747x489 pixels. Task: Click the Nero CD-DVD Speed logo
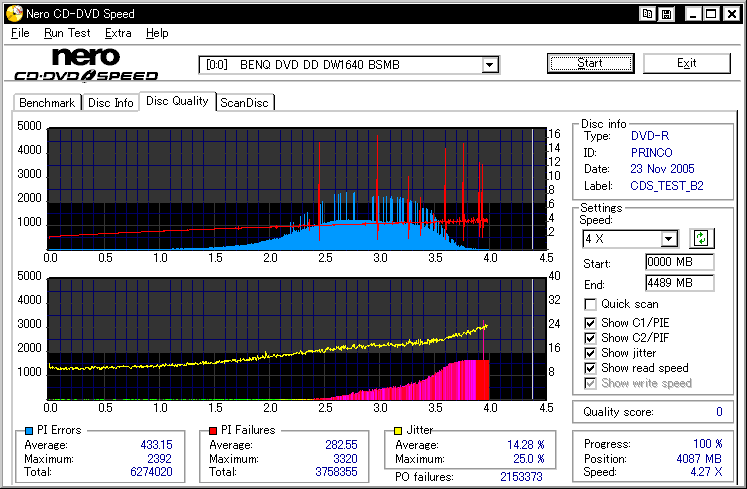coord(86,64)
